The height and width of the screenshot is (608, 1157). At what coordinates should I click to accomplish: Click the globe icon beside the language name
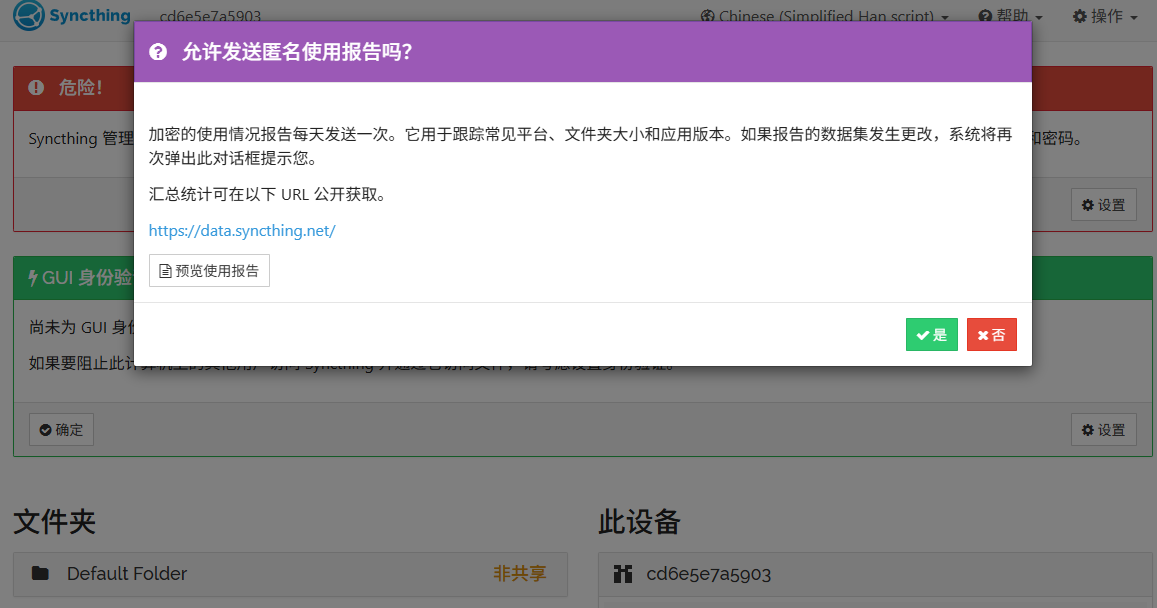(708, 17)
